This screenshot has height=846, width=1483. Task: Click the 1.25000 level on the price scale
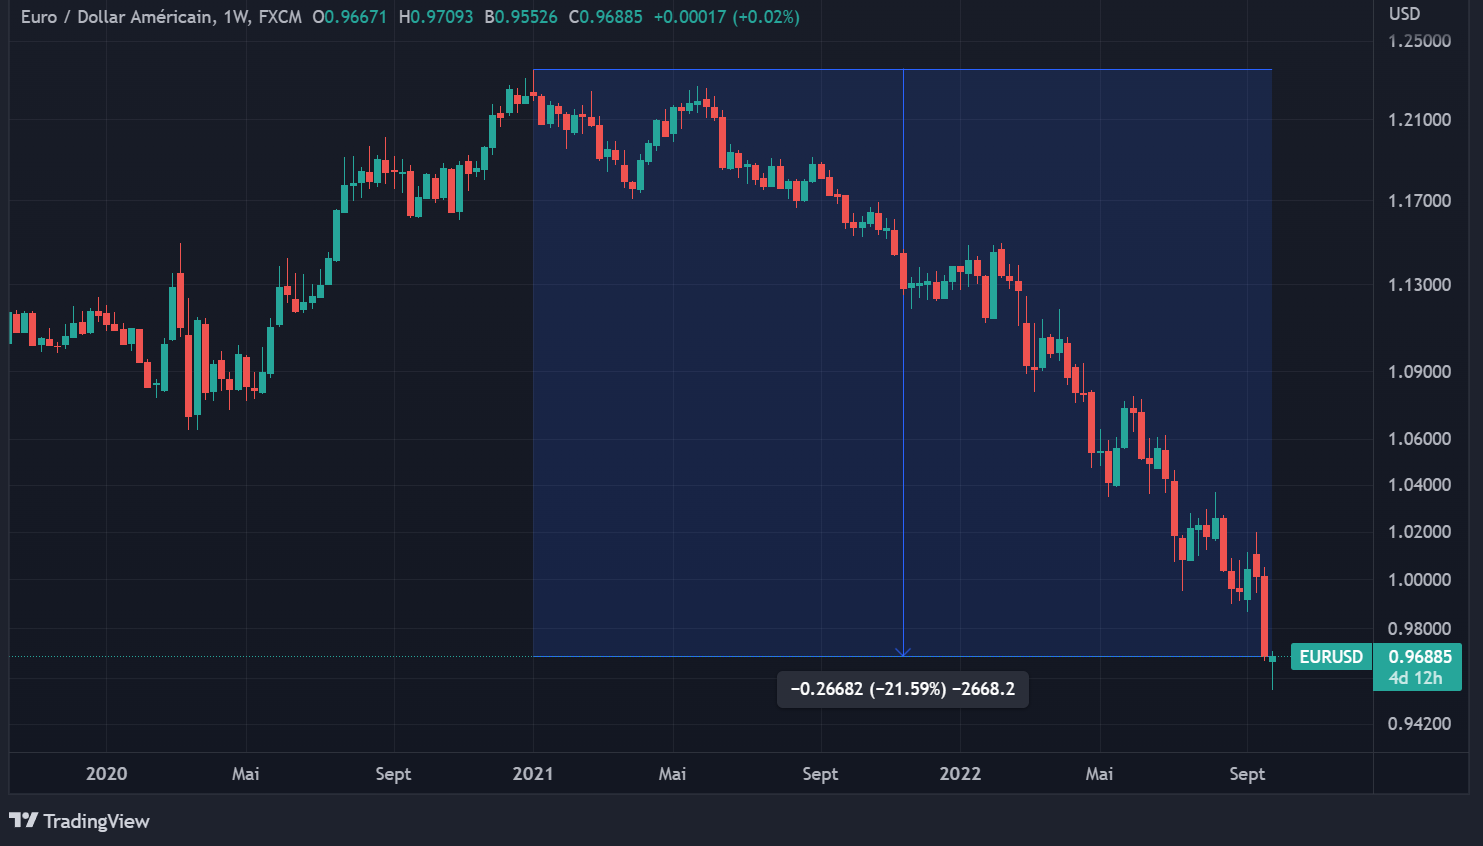pyautogui.click(x=1418, y=41)
